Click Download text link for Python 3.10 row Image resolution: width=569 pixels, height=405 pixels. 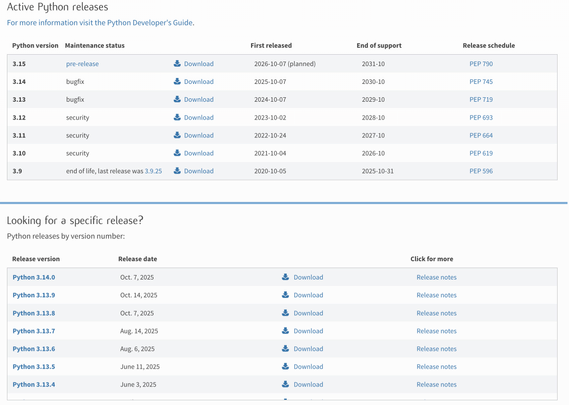[x=199, y=153]
